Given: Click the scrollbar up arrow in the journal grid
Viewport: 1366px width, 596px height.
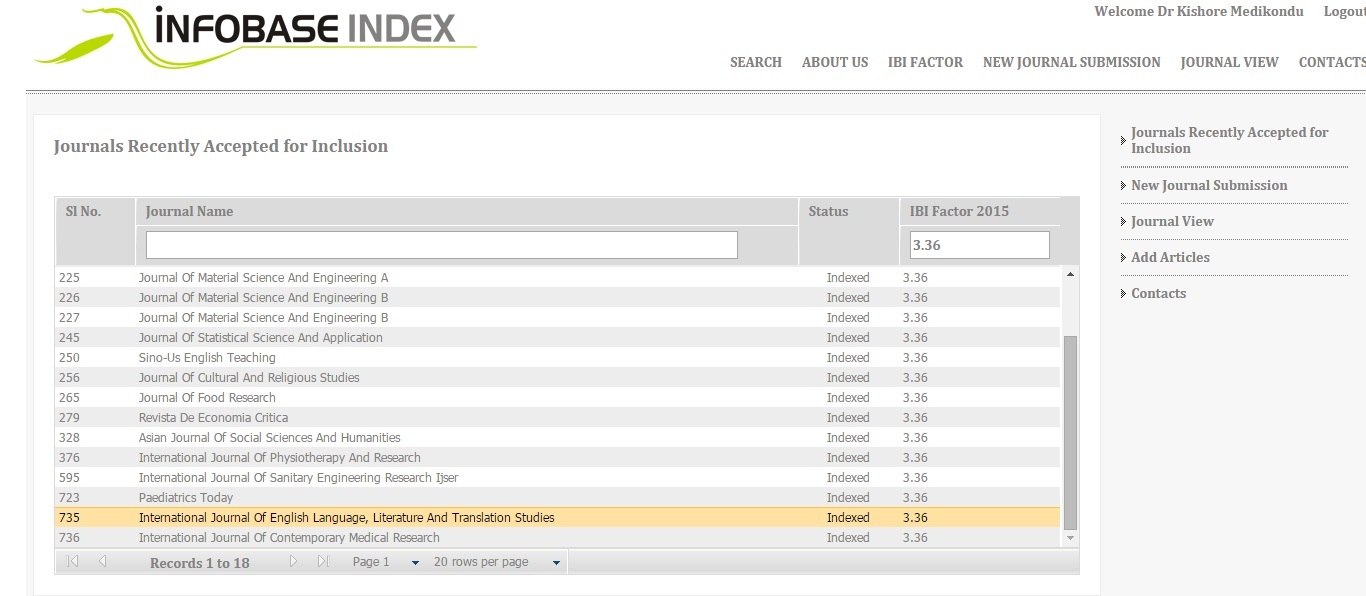Looking at the screenshot, I should (1071, 274).
